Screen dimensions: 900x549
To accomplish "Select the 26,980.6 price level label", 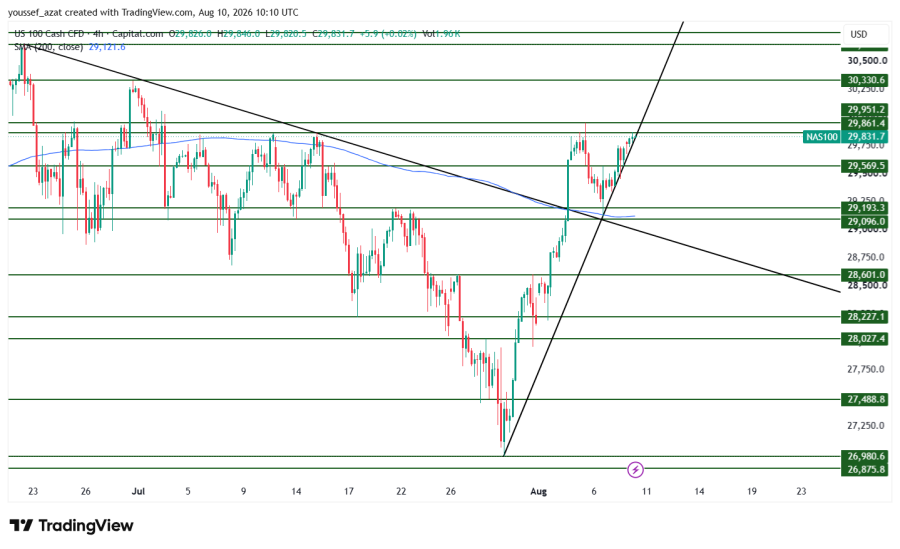I will pyautogui.click(x=865, y=457).
